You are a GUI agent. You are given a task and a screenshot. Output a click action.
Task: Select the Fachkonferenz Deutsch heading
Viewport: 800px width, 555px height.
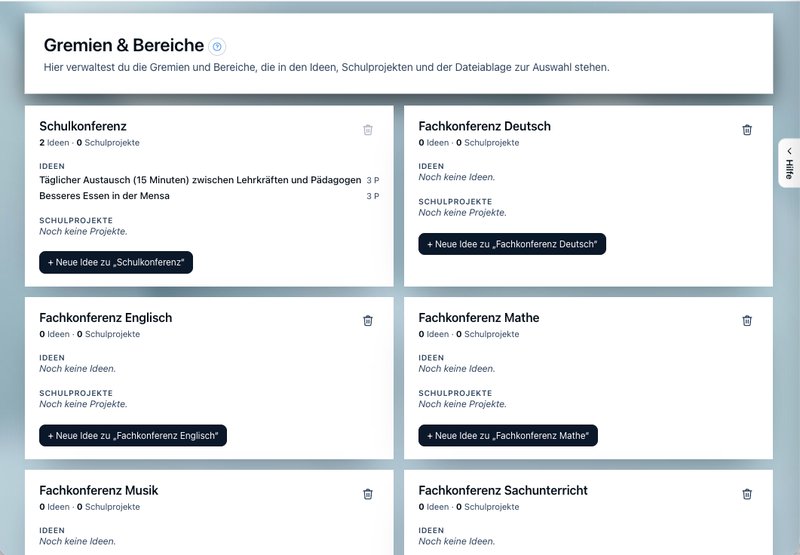pyautogui.click(x=484, y=126)
